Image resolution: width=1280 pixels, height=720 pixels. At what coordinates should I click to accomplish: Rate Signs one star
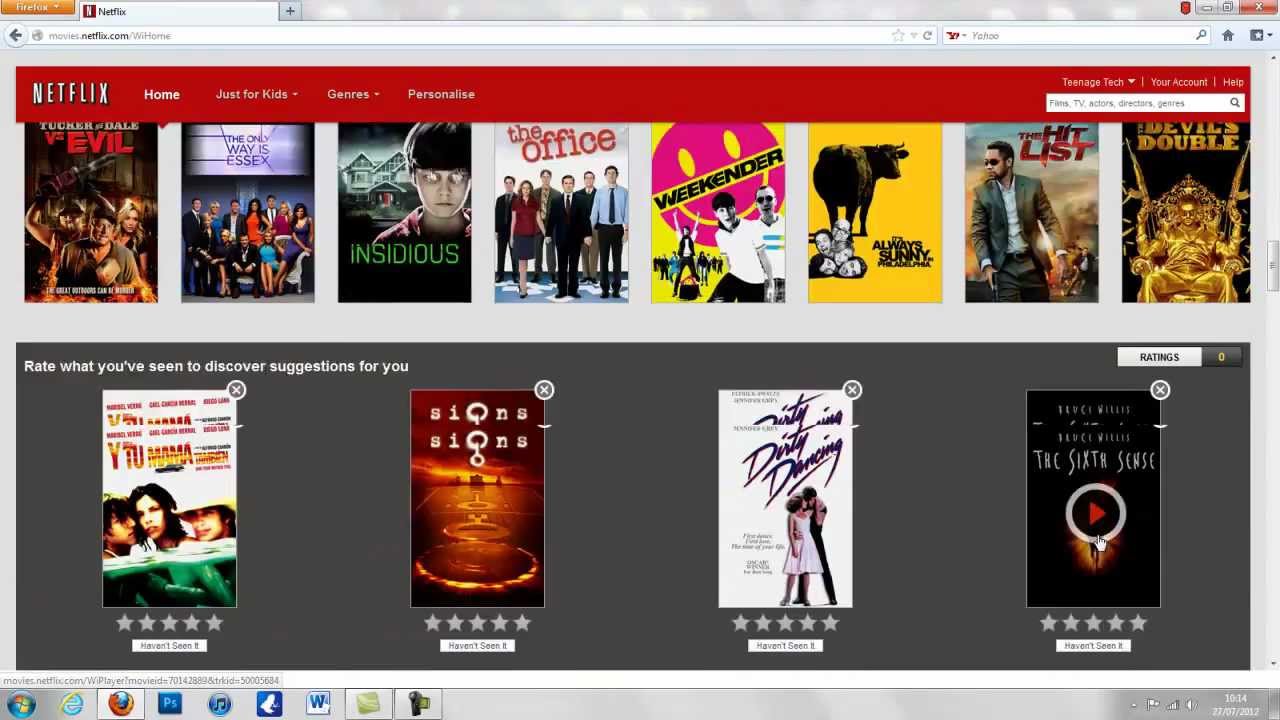pyautogui.click(x=433, y=623)
